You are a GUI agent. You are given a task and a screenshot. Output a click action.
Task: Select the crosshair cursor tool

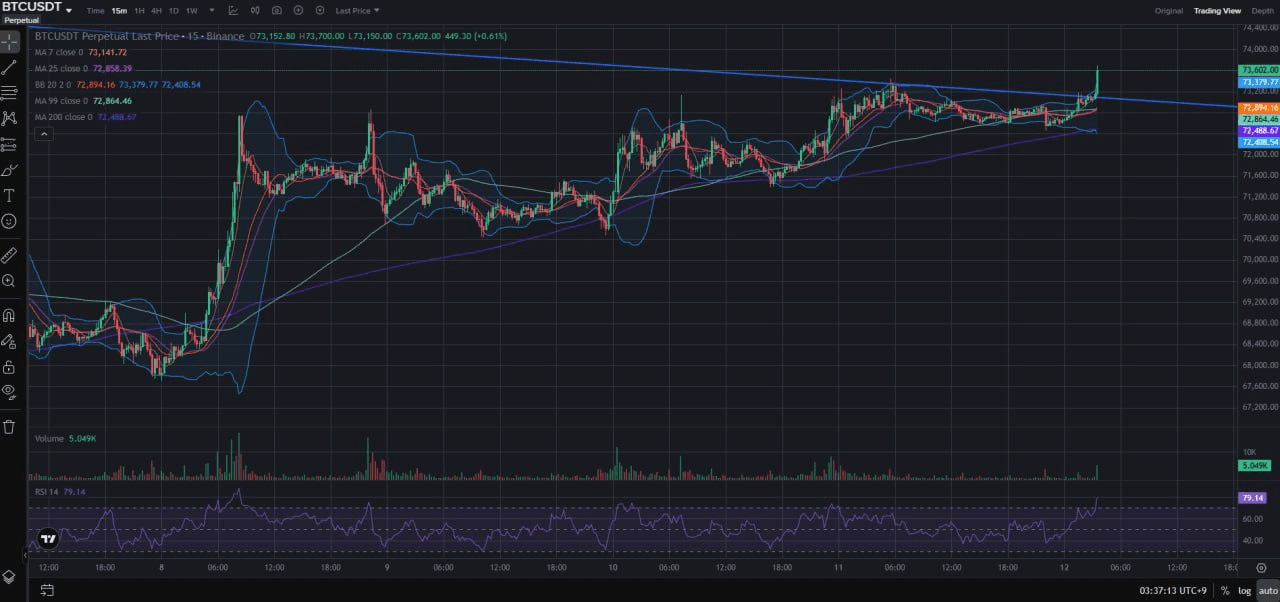click(x=9, y=42)
